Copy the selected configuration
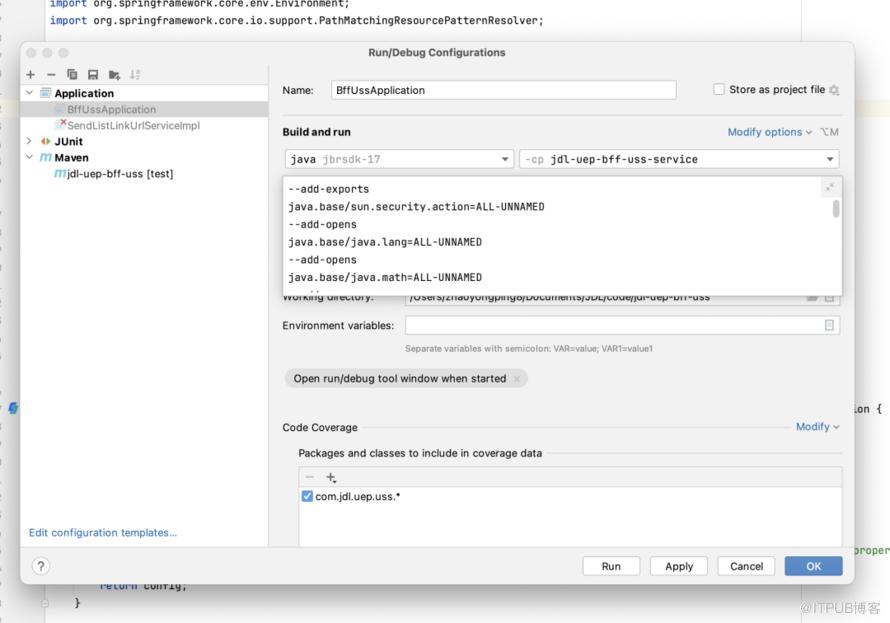 (x=72, y=74)
